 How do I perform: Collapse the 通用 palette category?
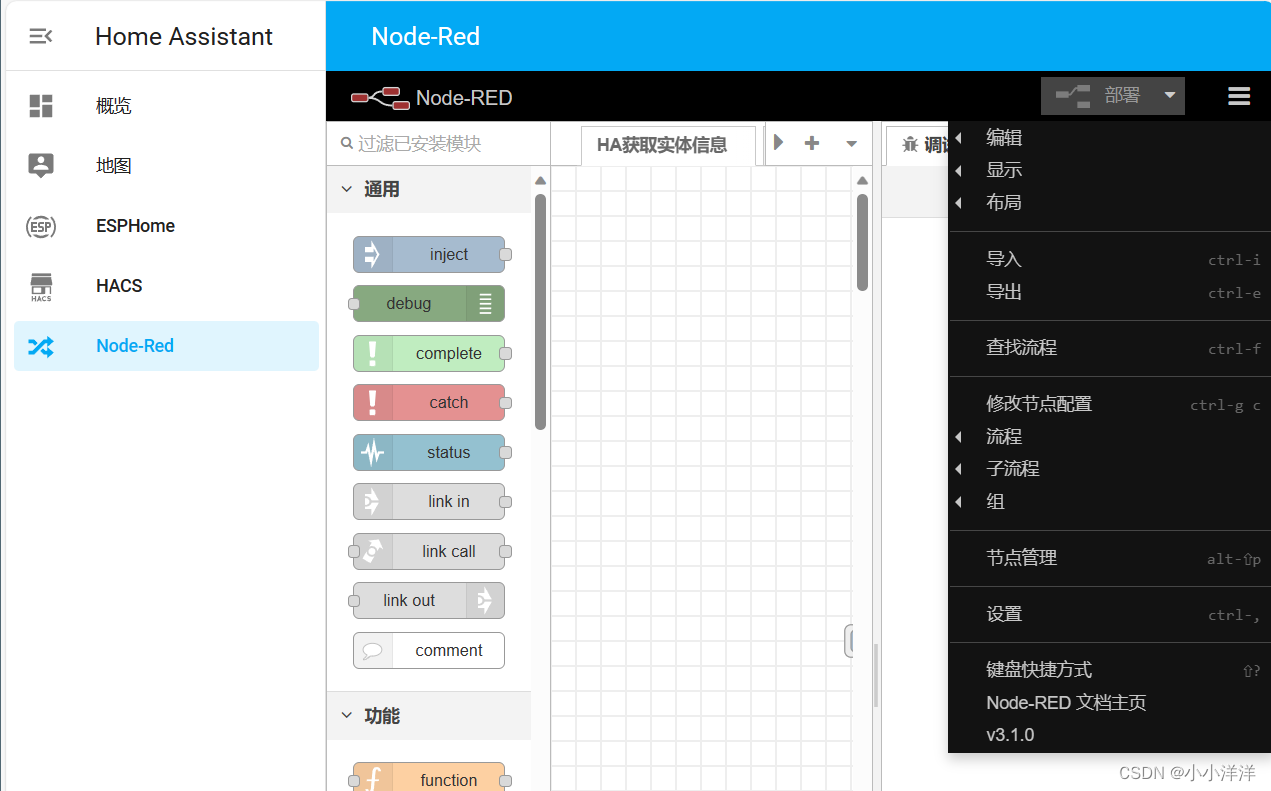pos(347,189)
